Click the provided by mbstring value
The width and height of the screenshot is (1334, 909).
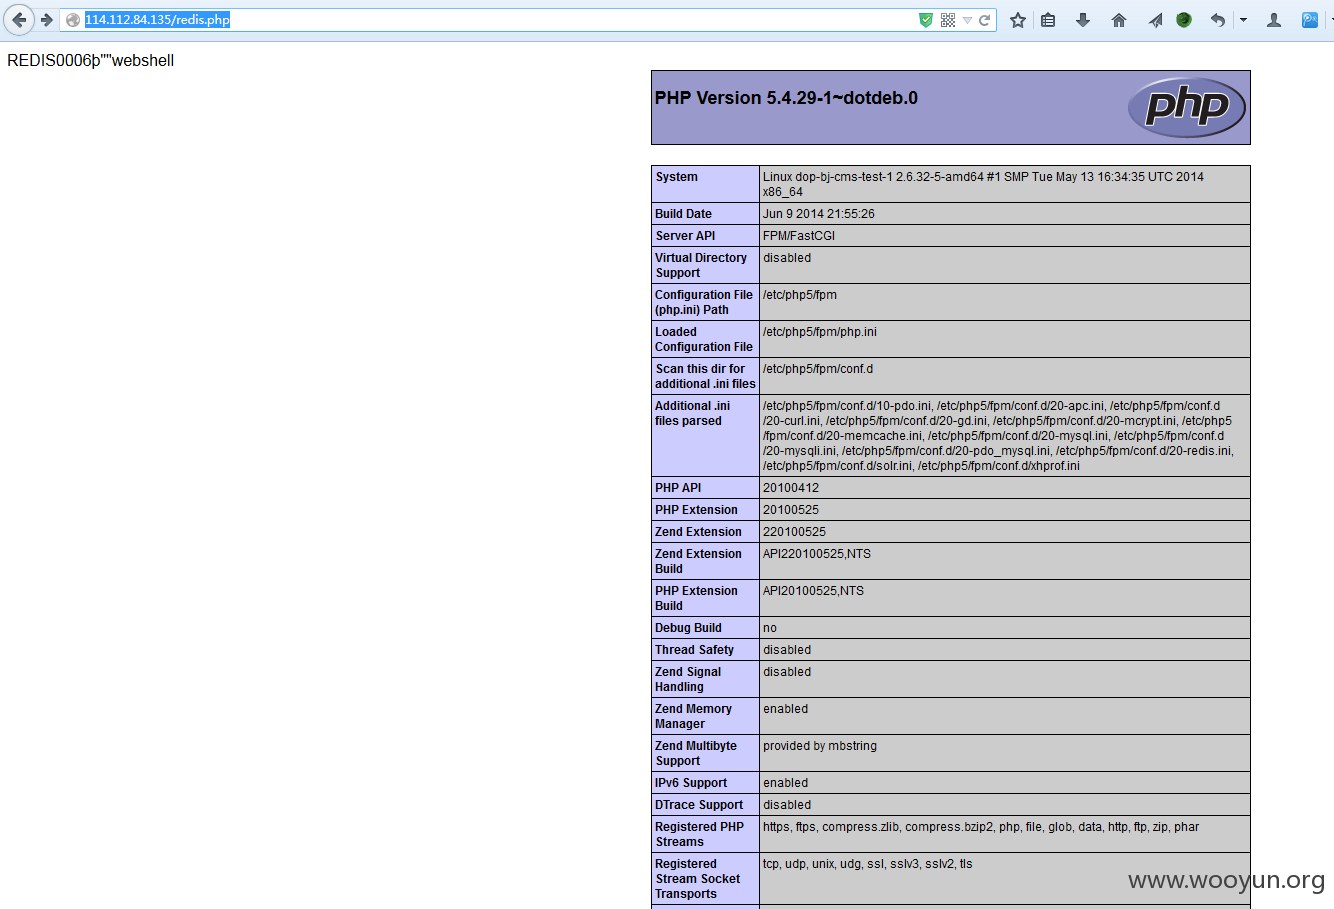[819, 746]
